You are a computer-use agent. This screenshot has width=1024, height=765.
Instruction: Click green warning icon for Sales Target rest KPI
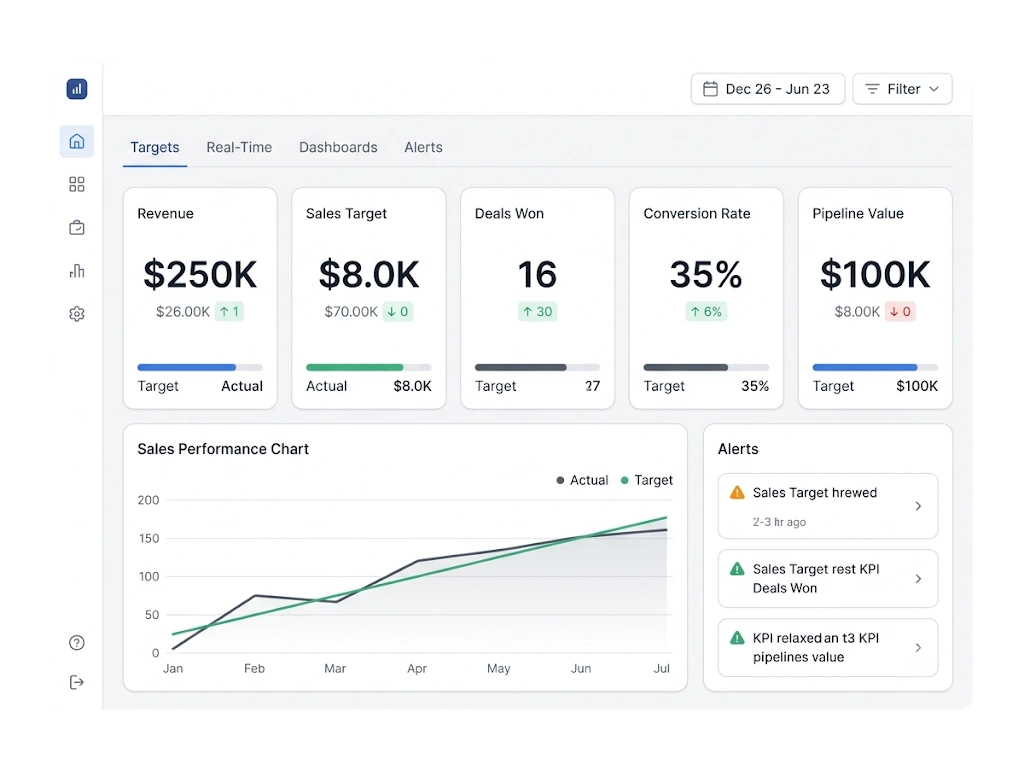[737, 569]
